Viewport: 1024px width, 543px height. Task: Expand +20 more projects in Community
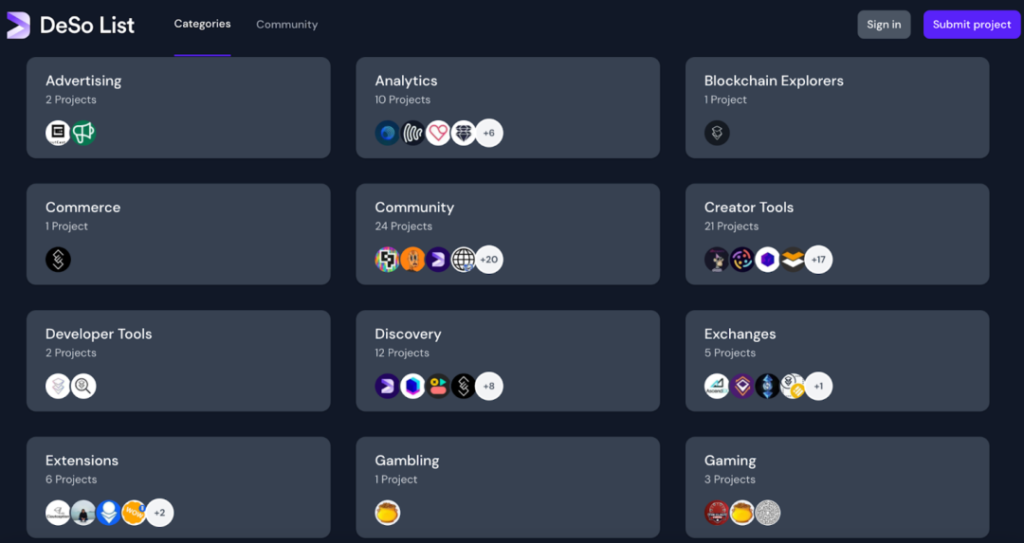(x=489, y=259)
